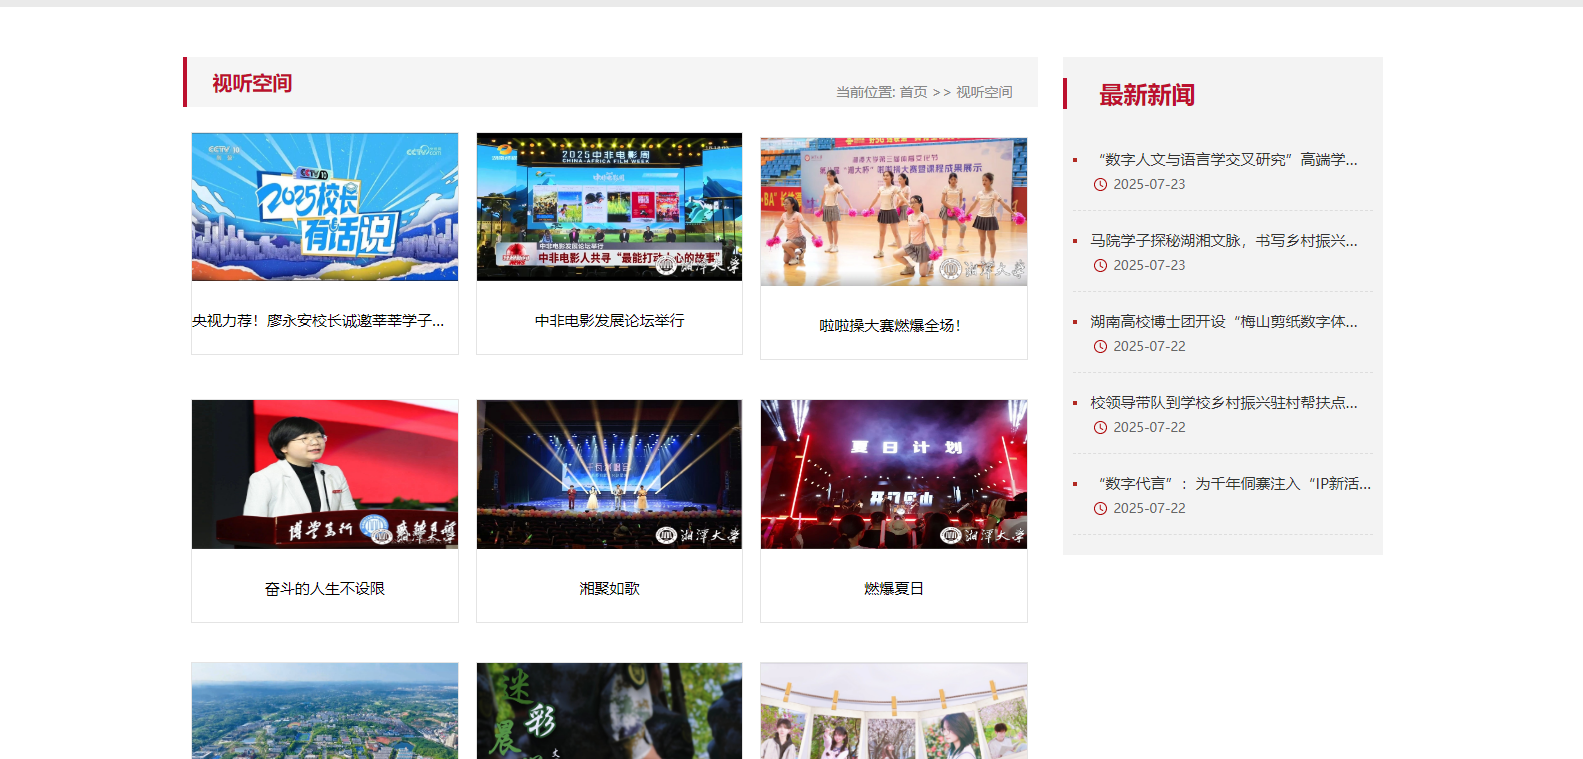This screenshot has width=1583, height=759.
Task: Open the 奋斗的人生不设限 speaker thumbnail
Action: pyautogui.click(x=324, y=474)
